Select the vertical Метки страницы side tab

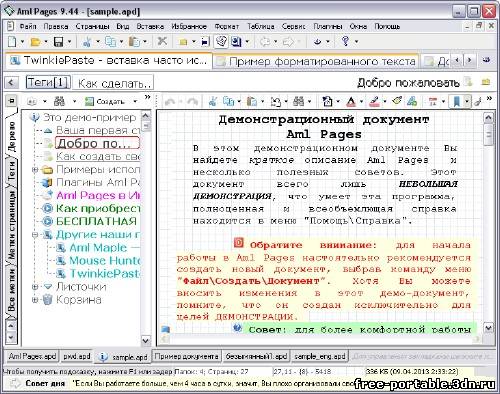(12, 226)
